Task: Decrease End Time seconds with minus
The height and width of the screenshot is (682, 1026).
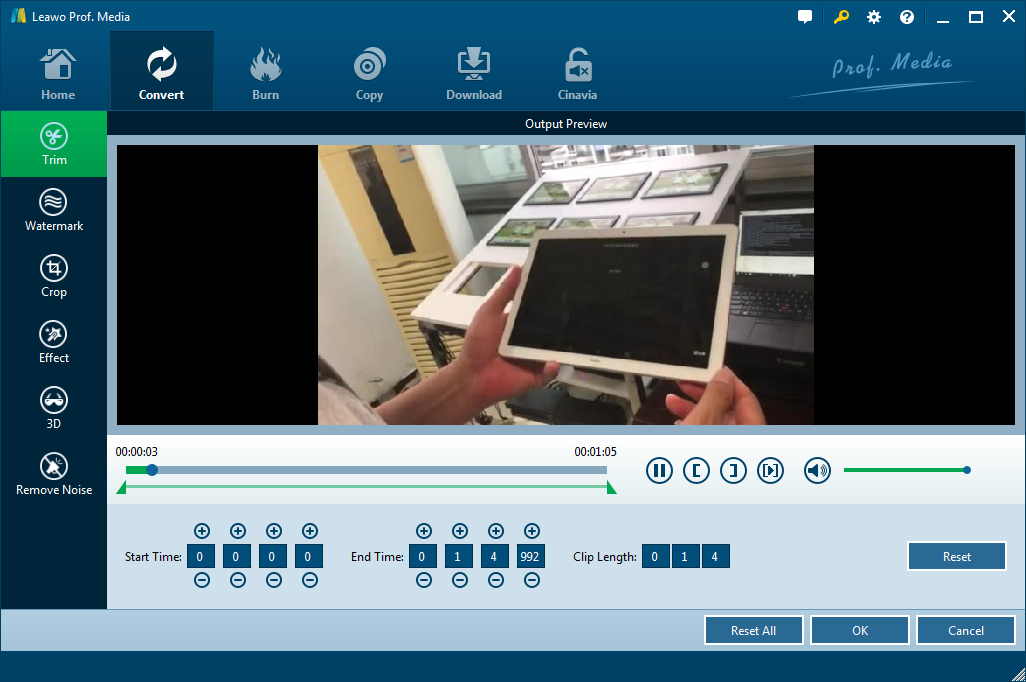Action: coord(496,580)
